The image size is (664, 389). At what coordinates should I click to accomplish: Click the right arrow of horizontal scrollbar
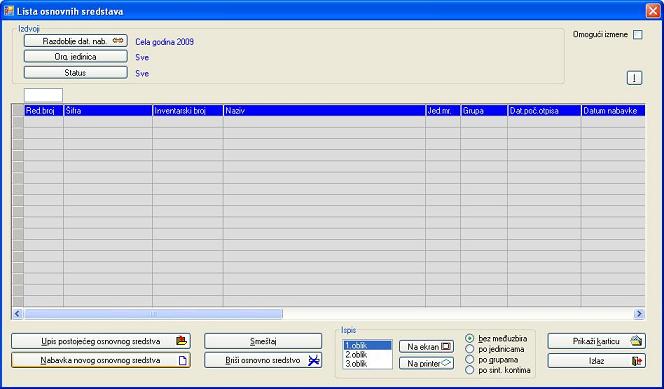click(x=639, y=314)
